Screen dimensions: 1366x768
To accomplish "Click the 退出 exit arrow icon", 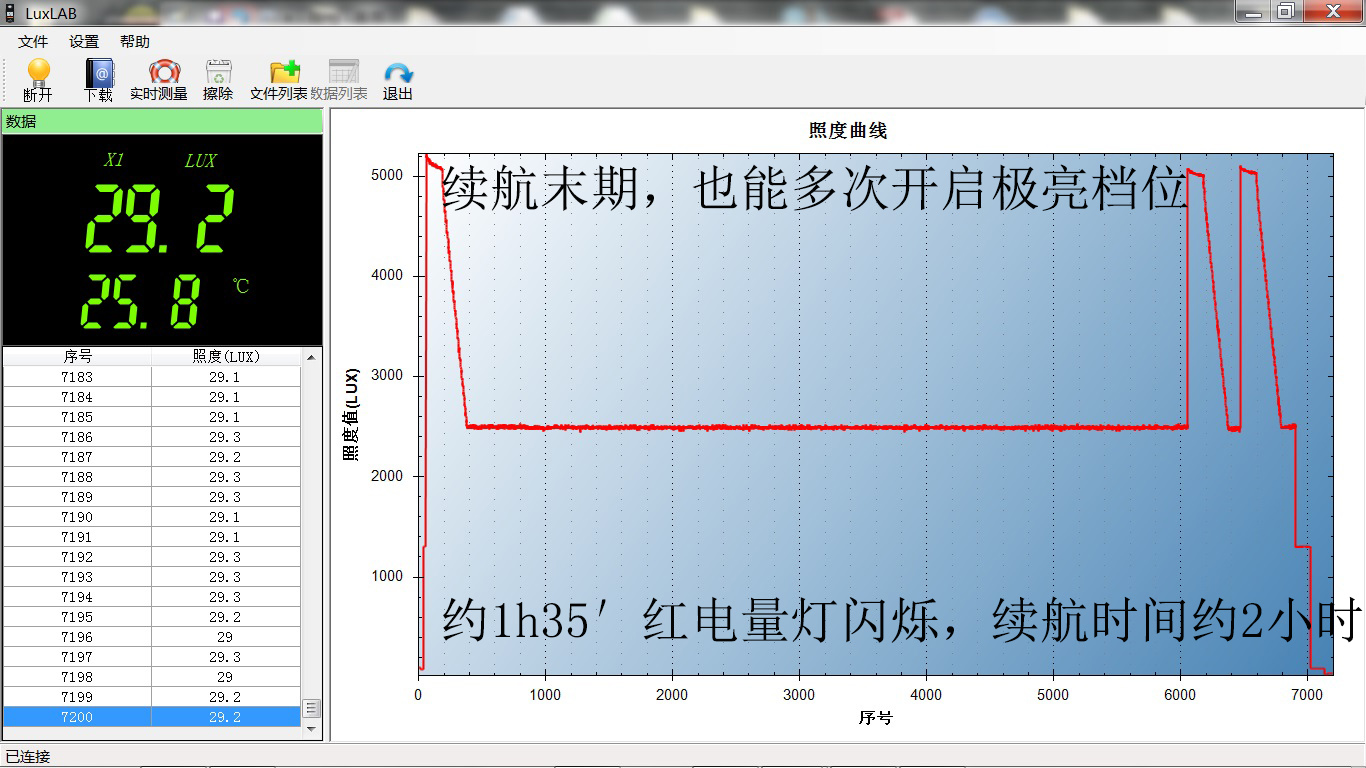I will 398,73.
